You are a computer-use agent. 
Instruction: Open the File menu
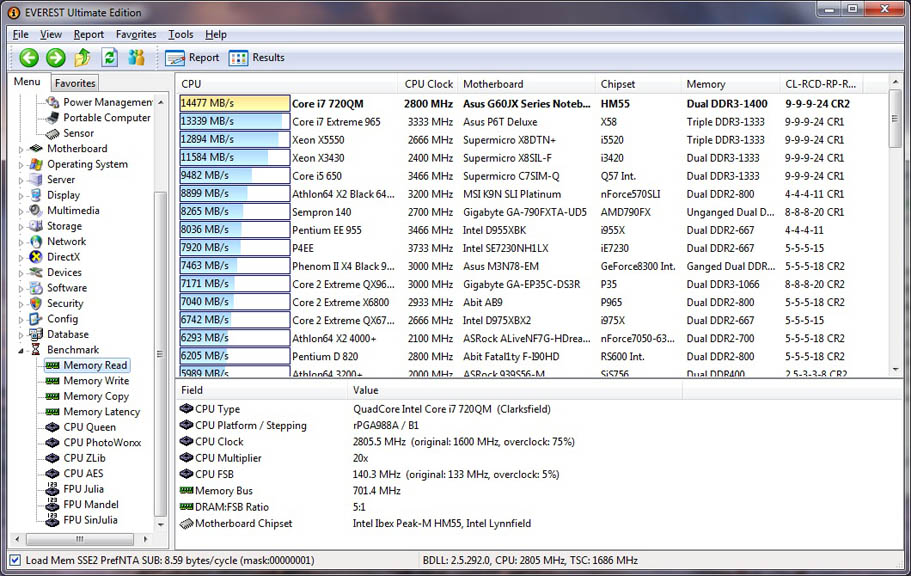point(20,34)
